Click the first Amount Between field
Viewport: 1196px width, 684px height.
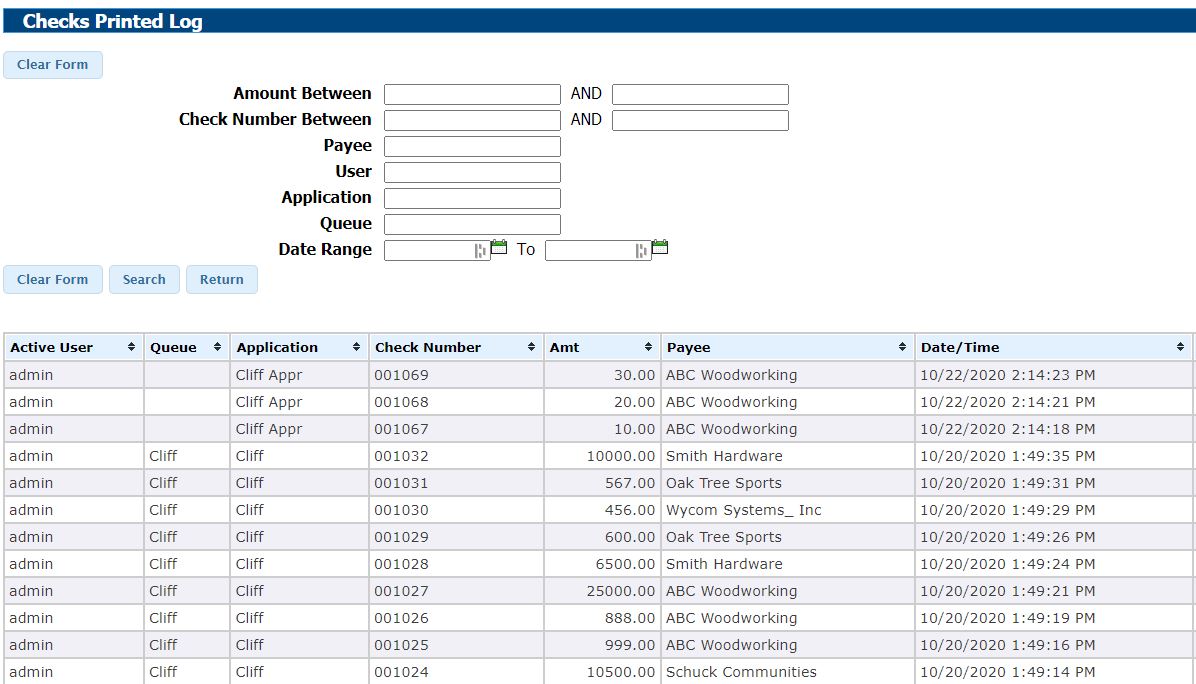click(471, 93)
